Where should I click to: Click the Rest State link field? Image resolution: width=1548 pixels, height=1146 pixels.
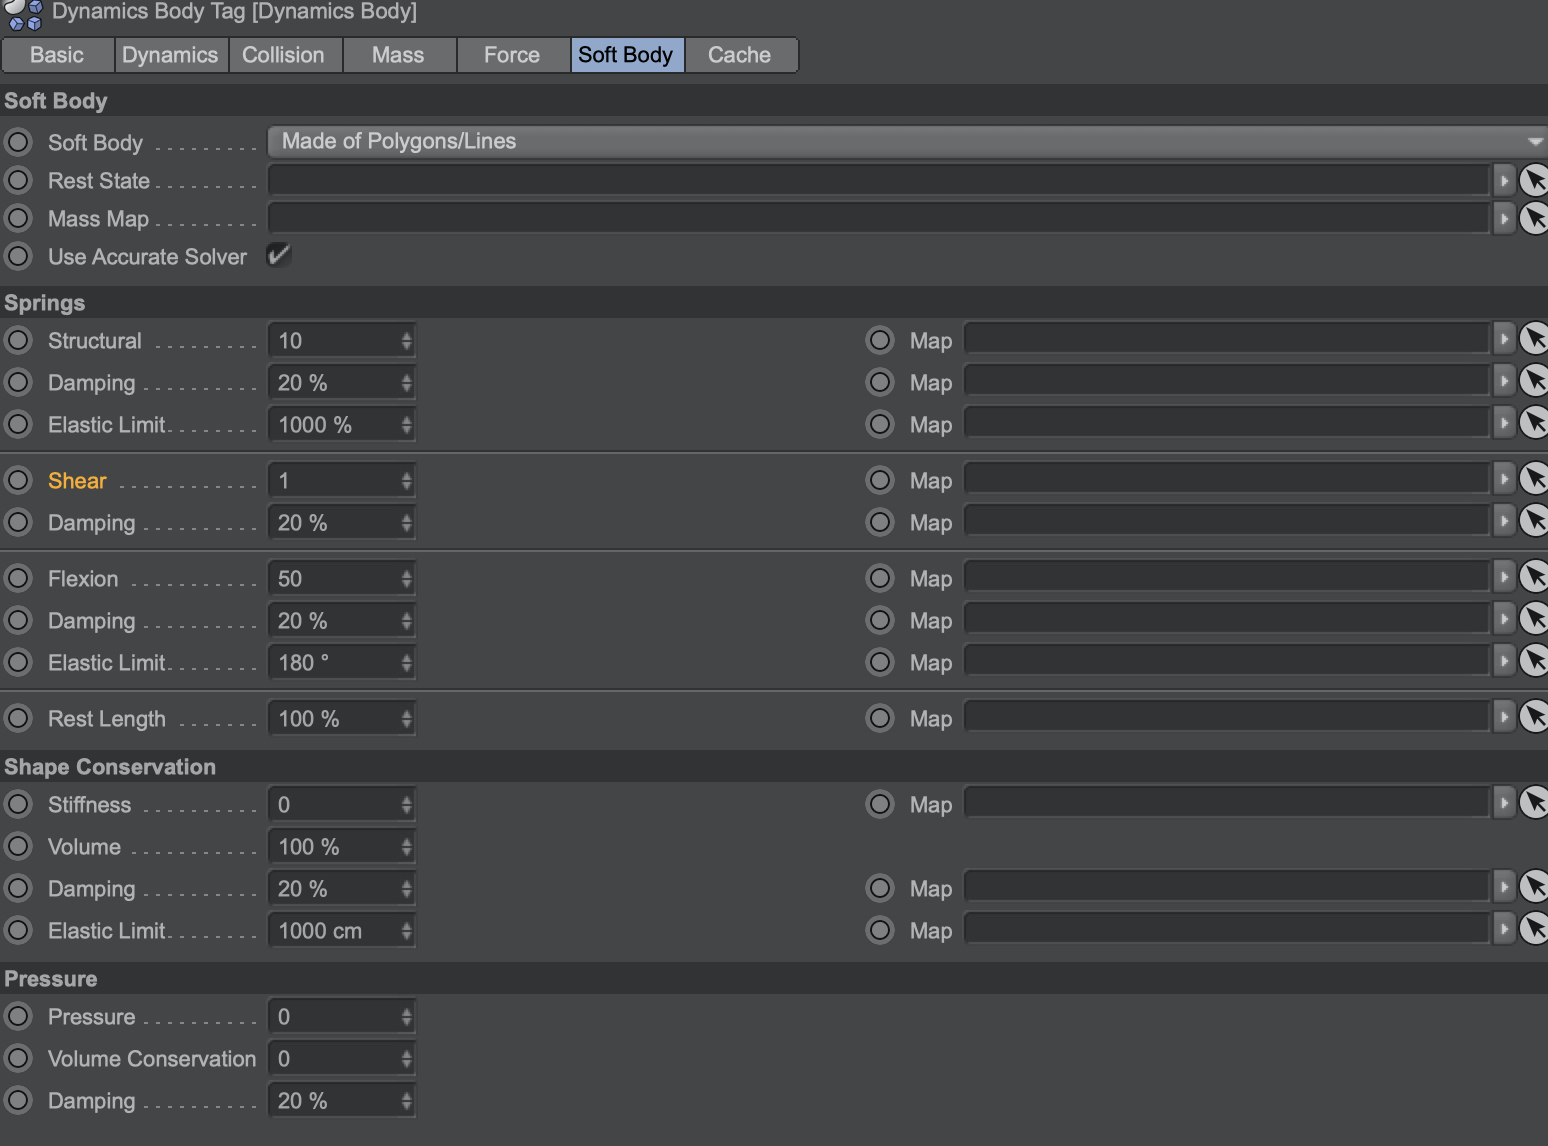point(879,180)
